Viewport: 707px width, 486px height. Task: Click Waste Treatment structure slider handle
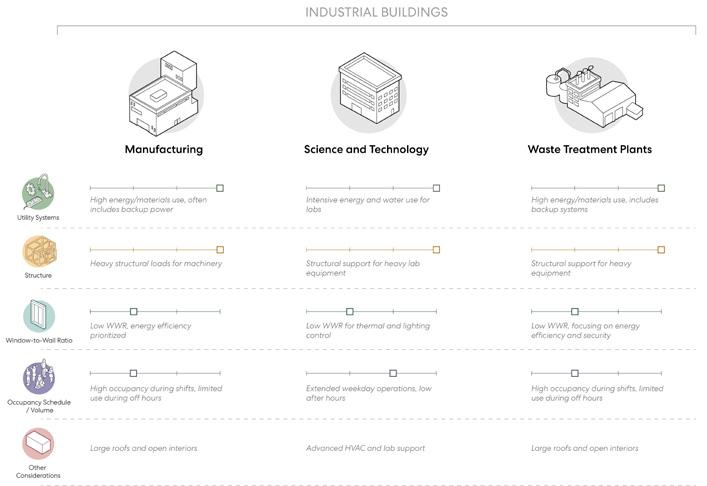tap(661, 250)
